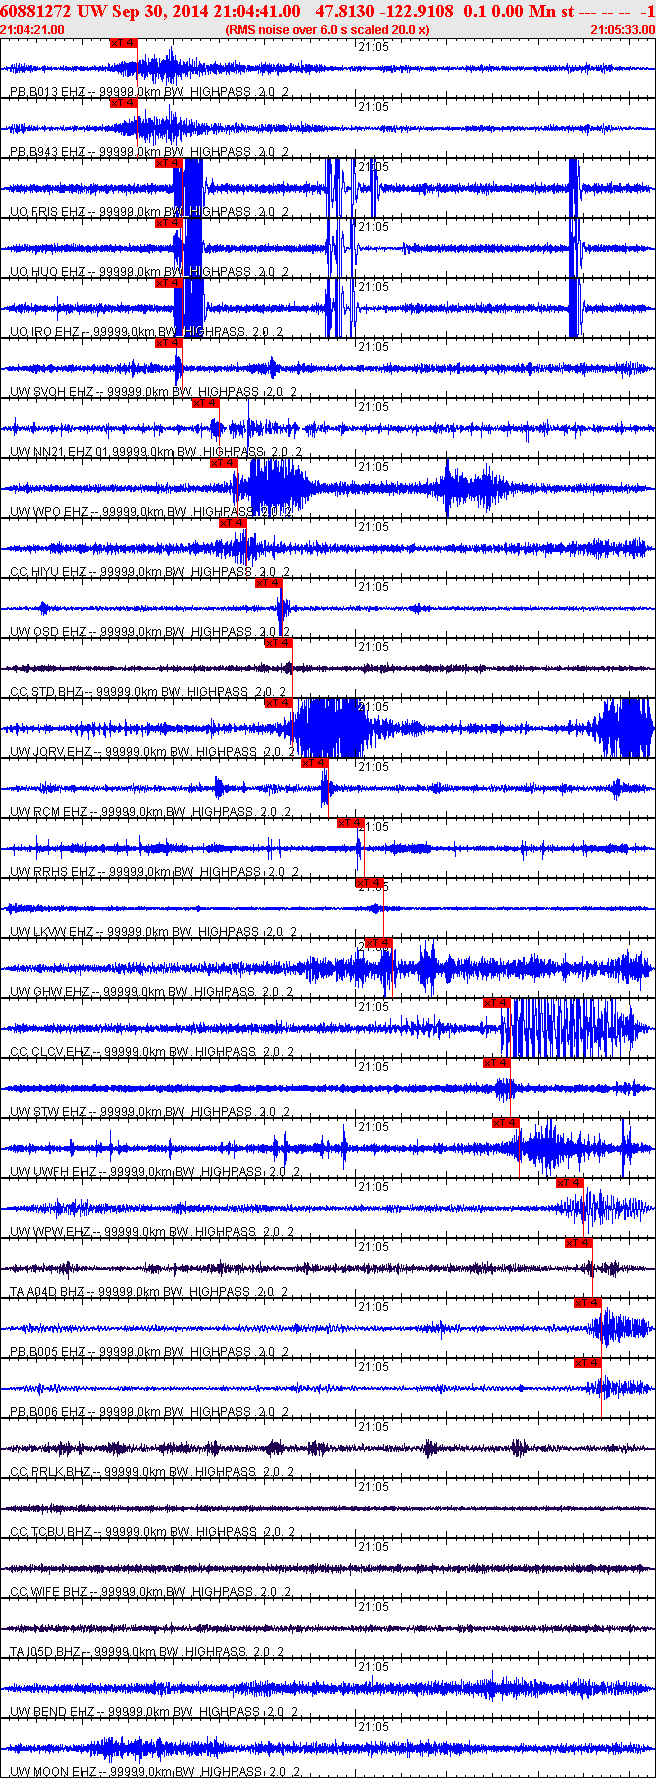Click the 21:05 tick label on the PB B013 trace
The width and height of the screenshot is (656, 1778).
pos(373,47)
